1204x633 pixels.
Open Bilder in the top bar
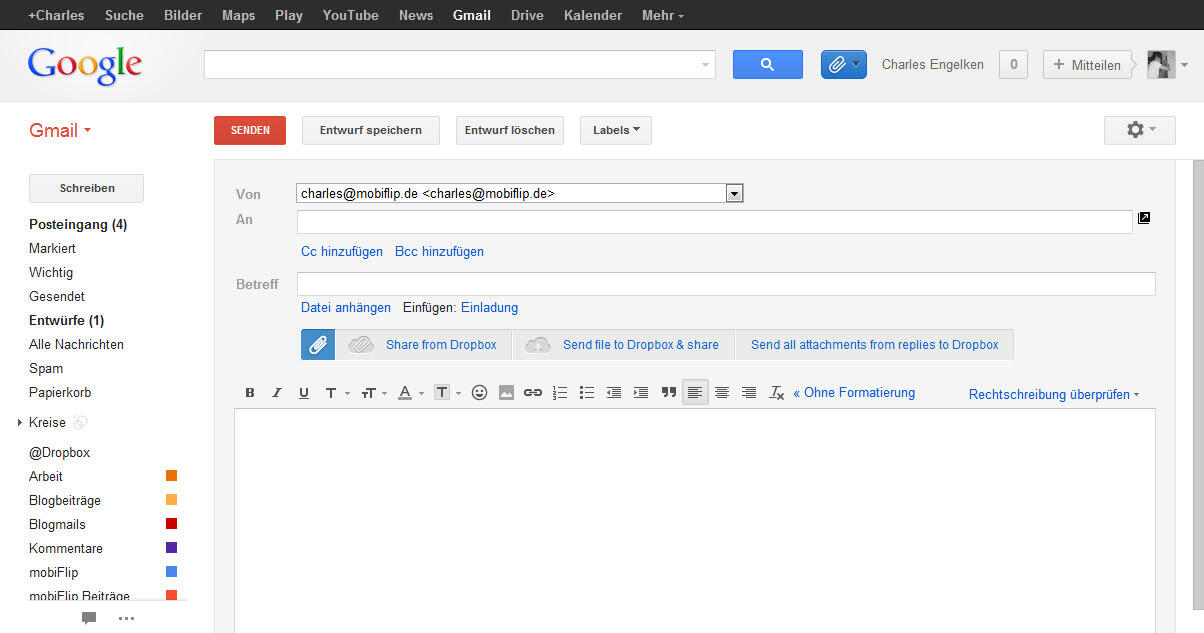183,15
